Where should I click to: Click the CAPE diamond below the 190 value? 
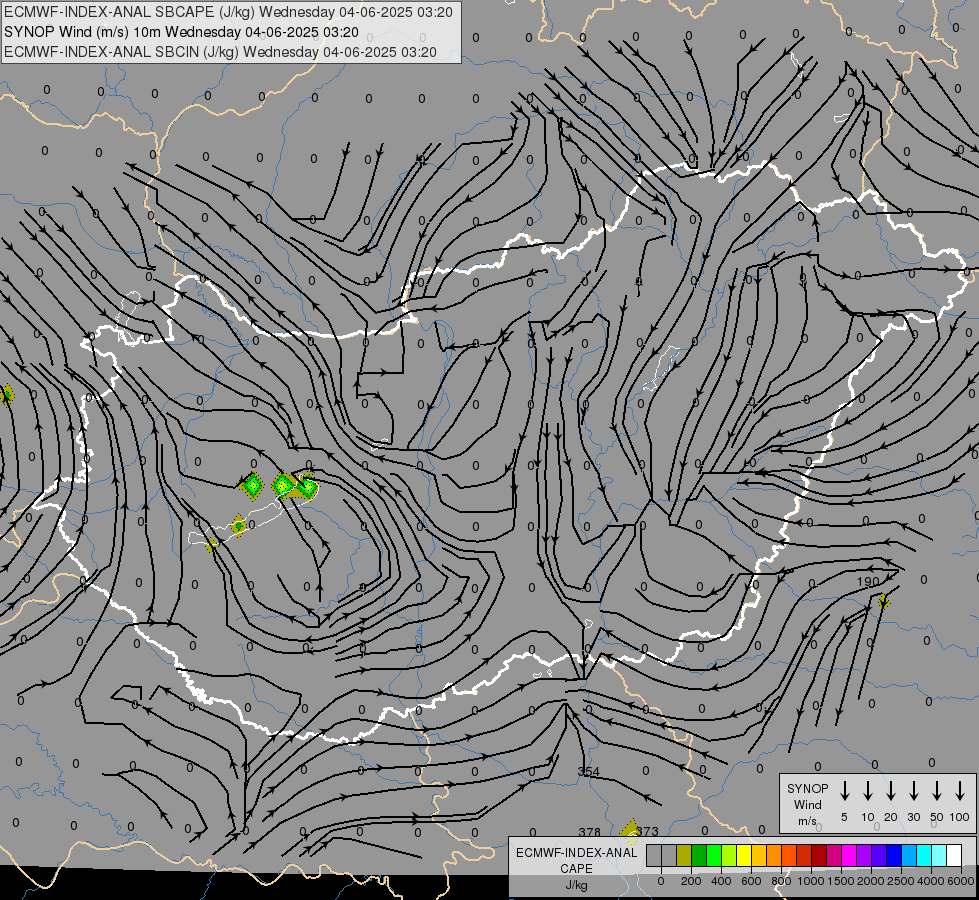pos(883,601)
